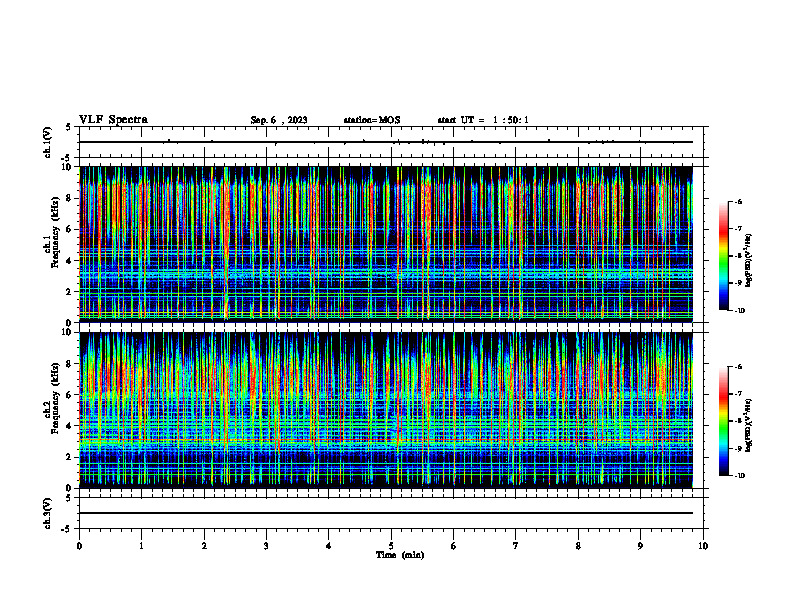Image resolution: width=792 pixels, height=612 pixels.
Task: Click the "6" kHz tick of ch.1 spectrogram
Action: [x=70, y=229]
